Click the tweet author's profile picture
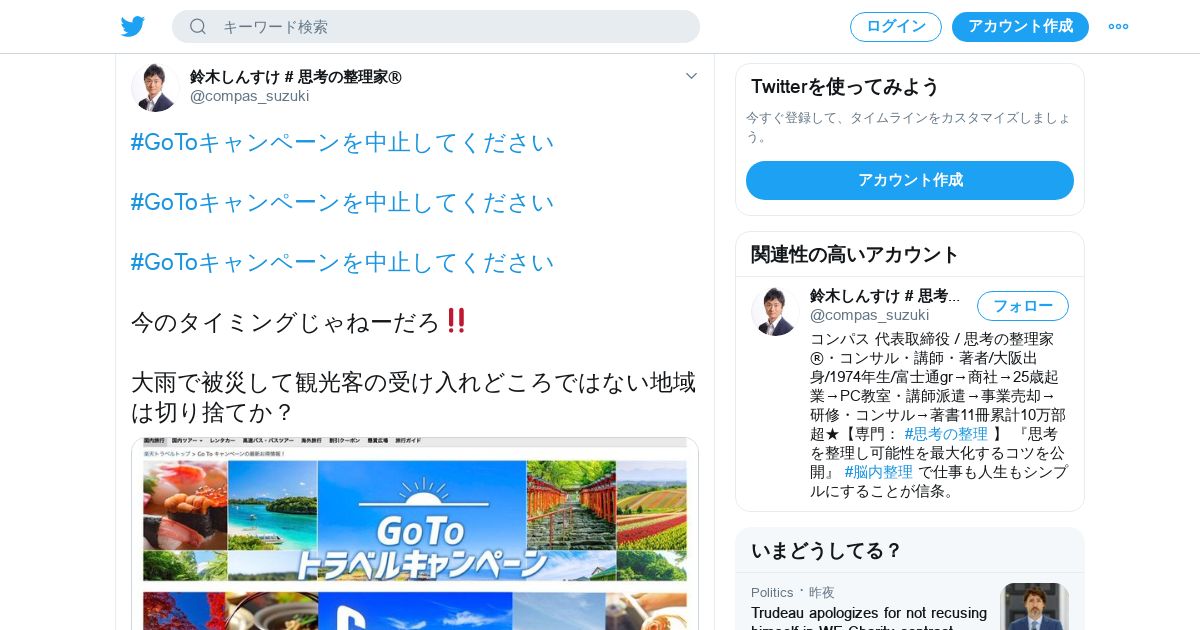 [155, 87]
